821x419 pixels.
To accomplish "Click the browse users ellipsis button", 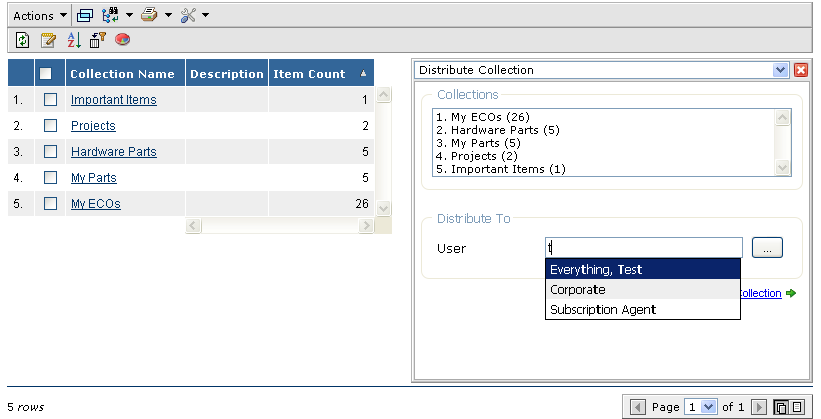I will 766,248.
